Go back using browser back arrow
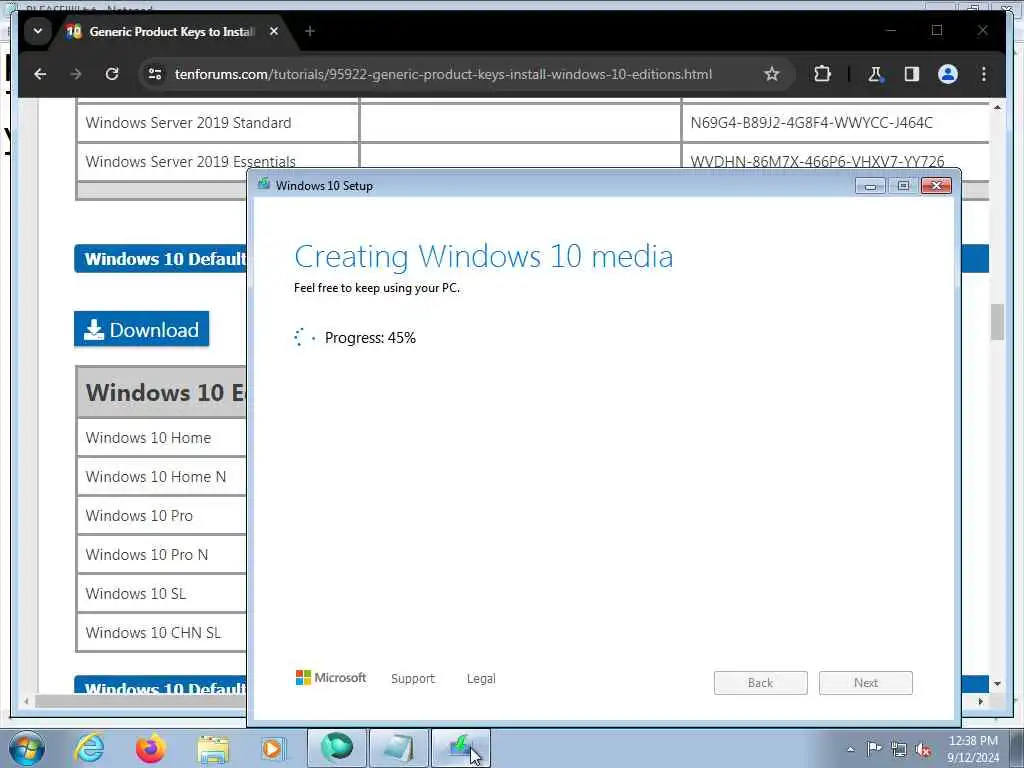This screenshot has height=768, width=1024. 40,74
